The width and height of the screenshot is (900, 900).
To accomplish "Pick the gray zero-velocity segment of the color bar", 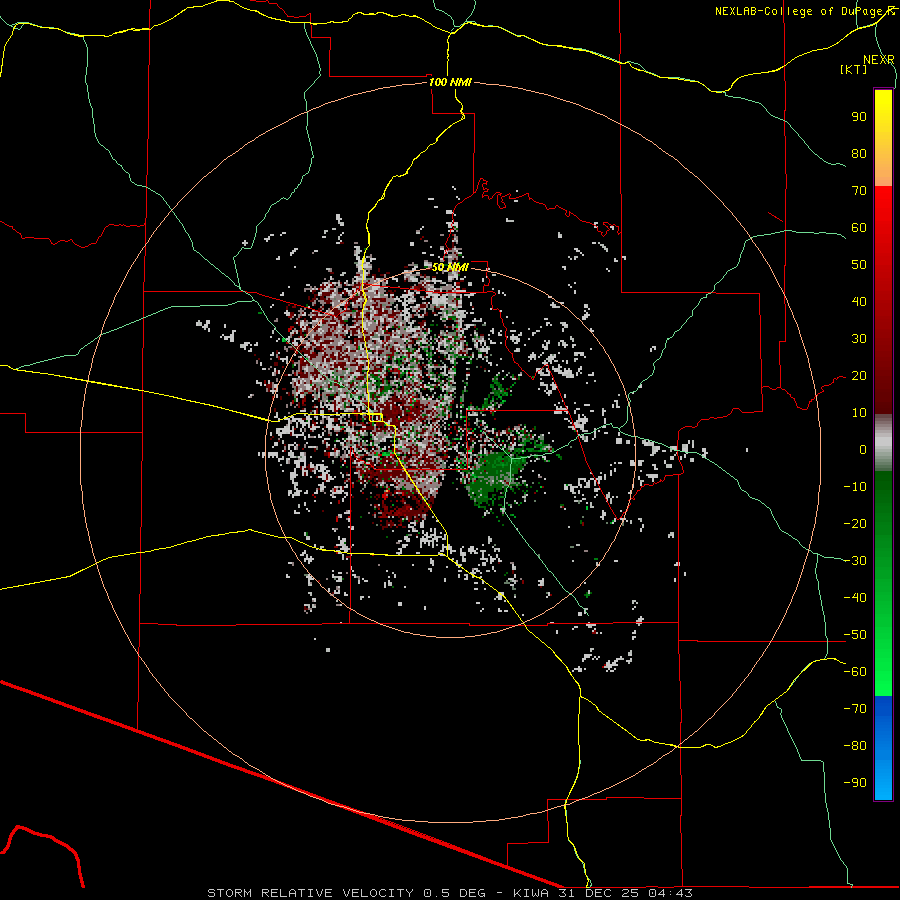I will click(883, 443).
